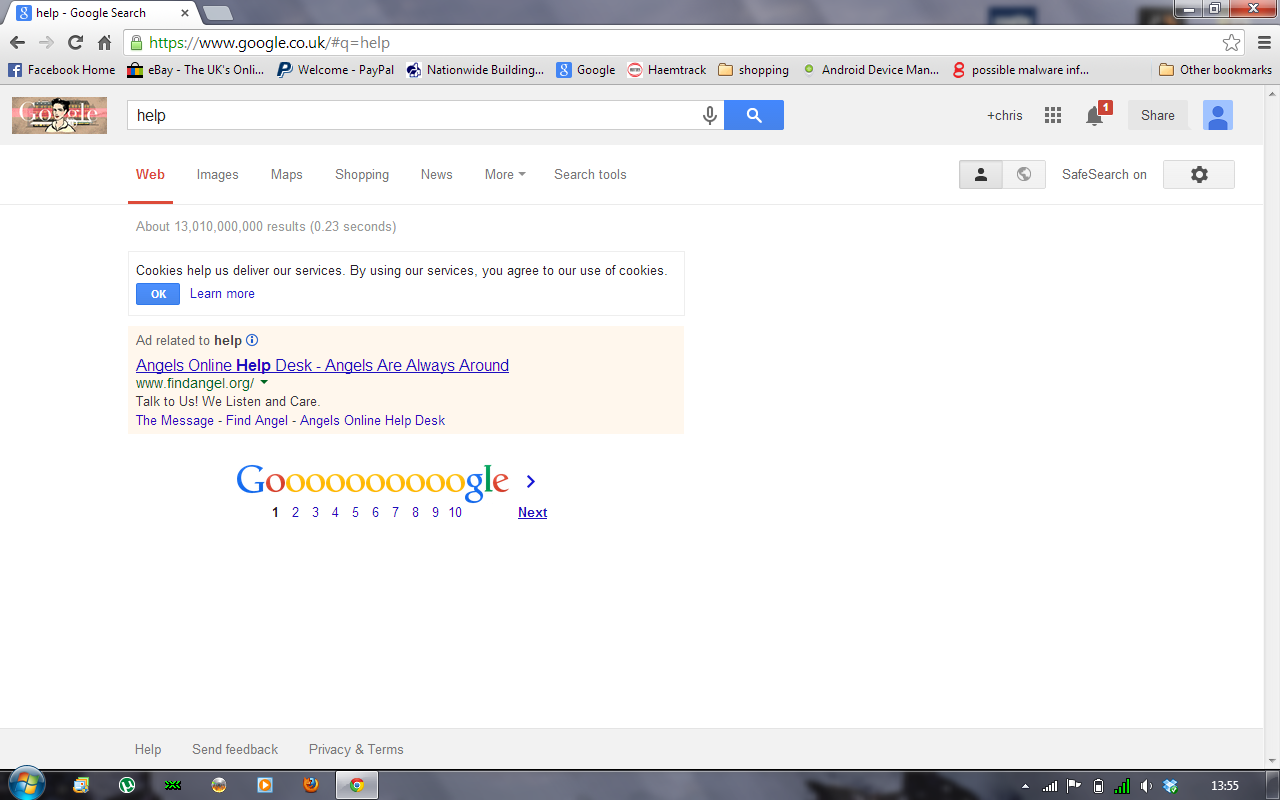Switch to the Maps tab
Viewport: 1280px width, 800px height.
tap(286, 174)
